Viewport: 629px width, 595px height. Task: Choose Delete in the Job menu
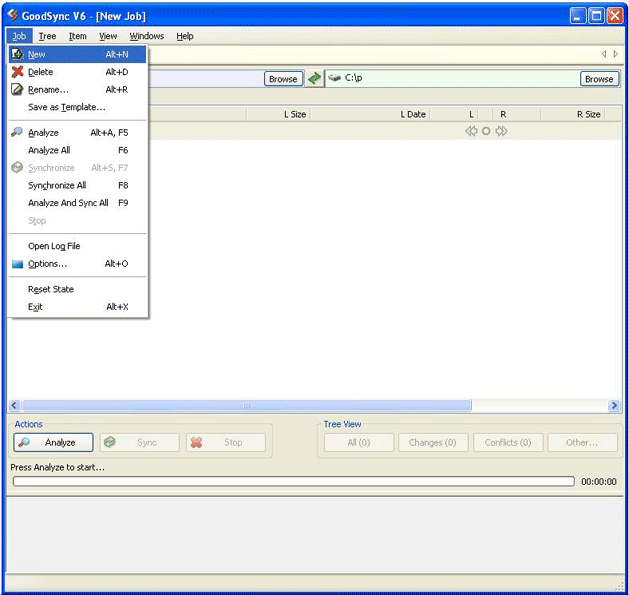click(x=77, y=72)
